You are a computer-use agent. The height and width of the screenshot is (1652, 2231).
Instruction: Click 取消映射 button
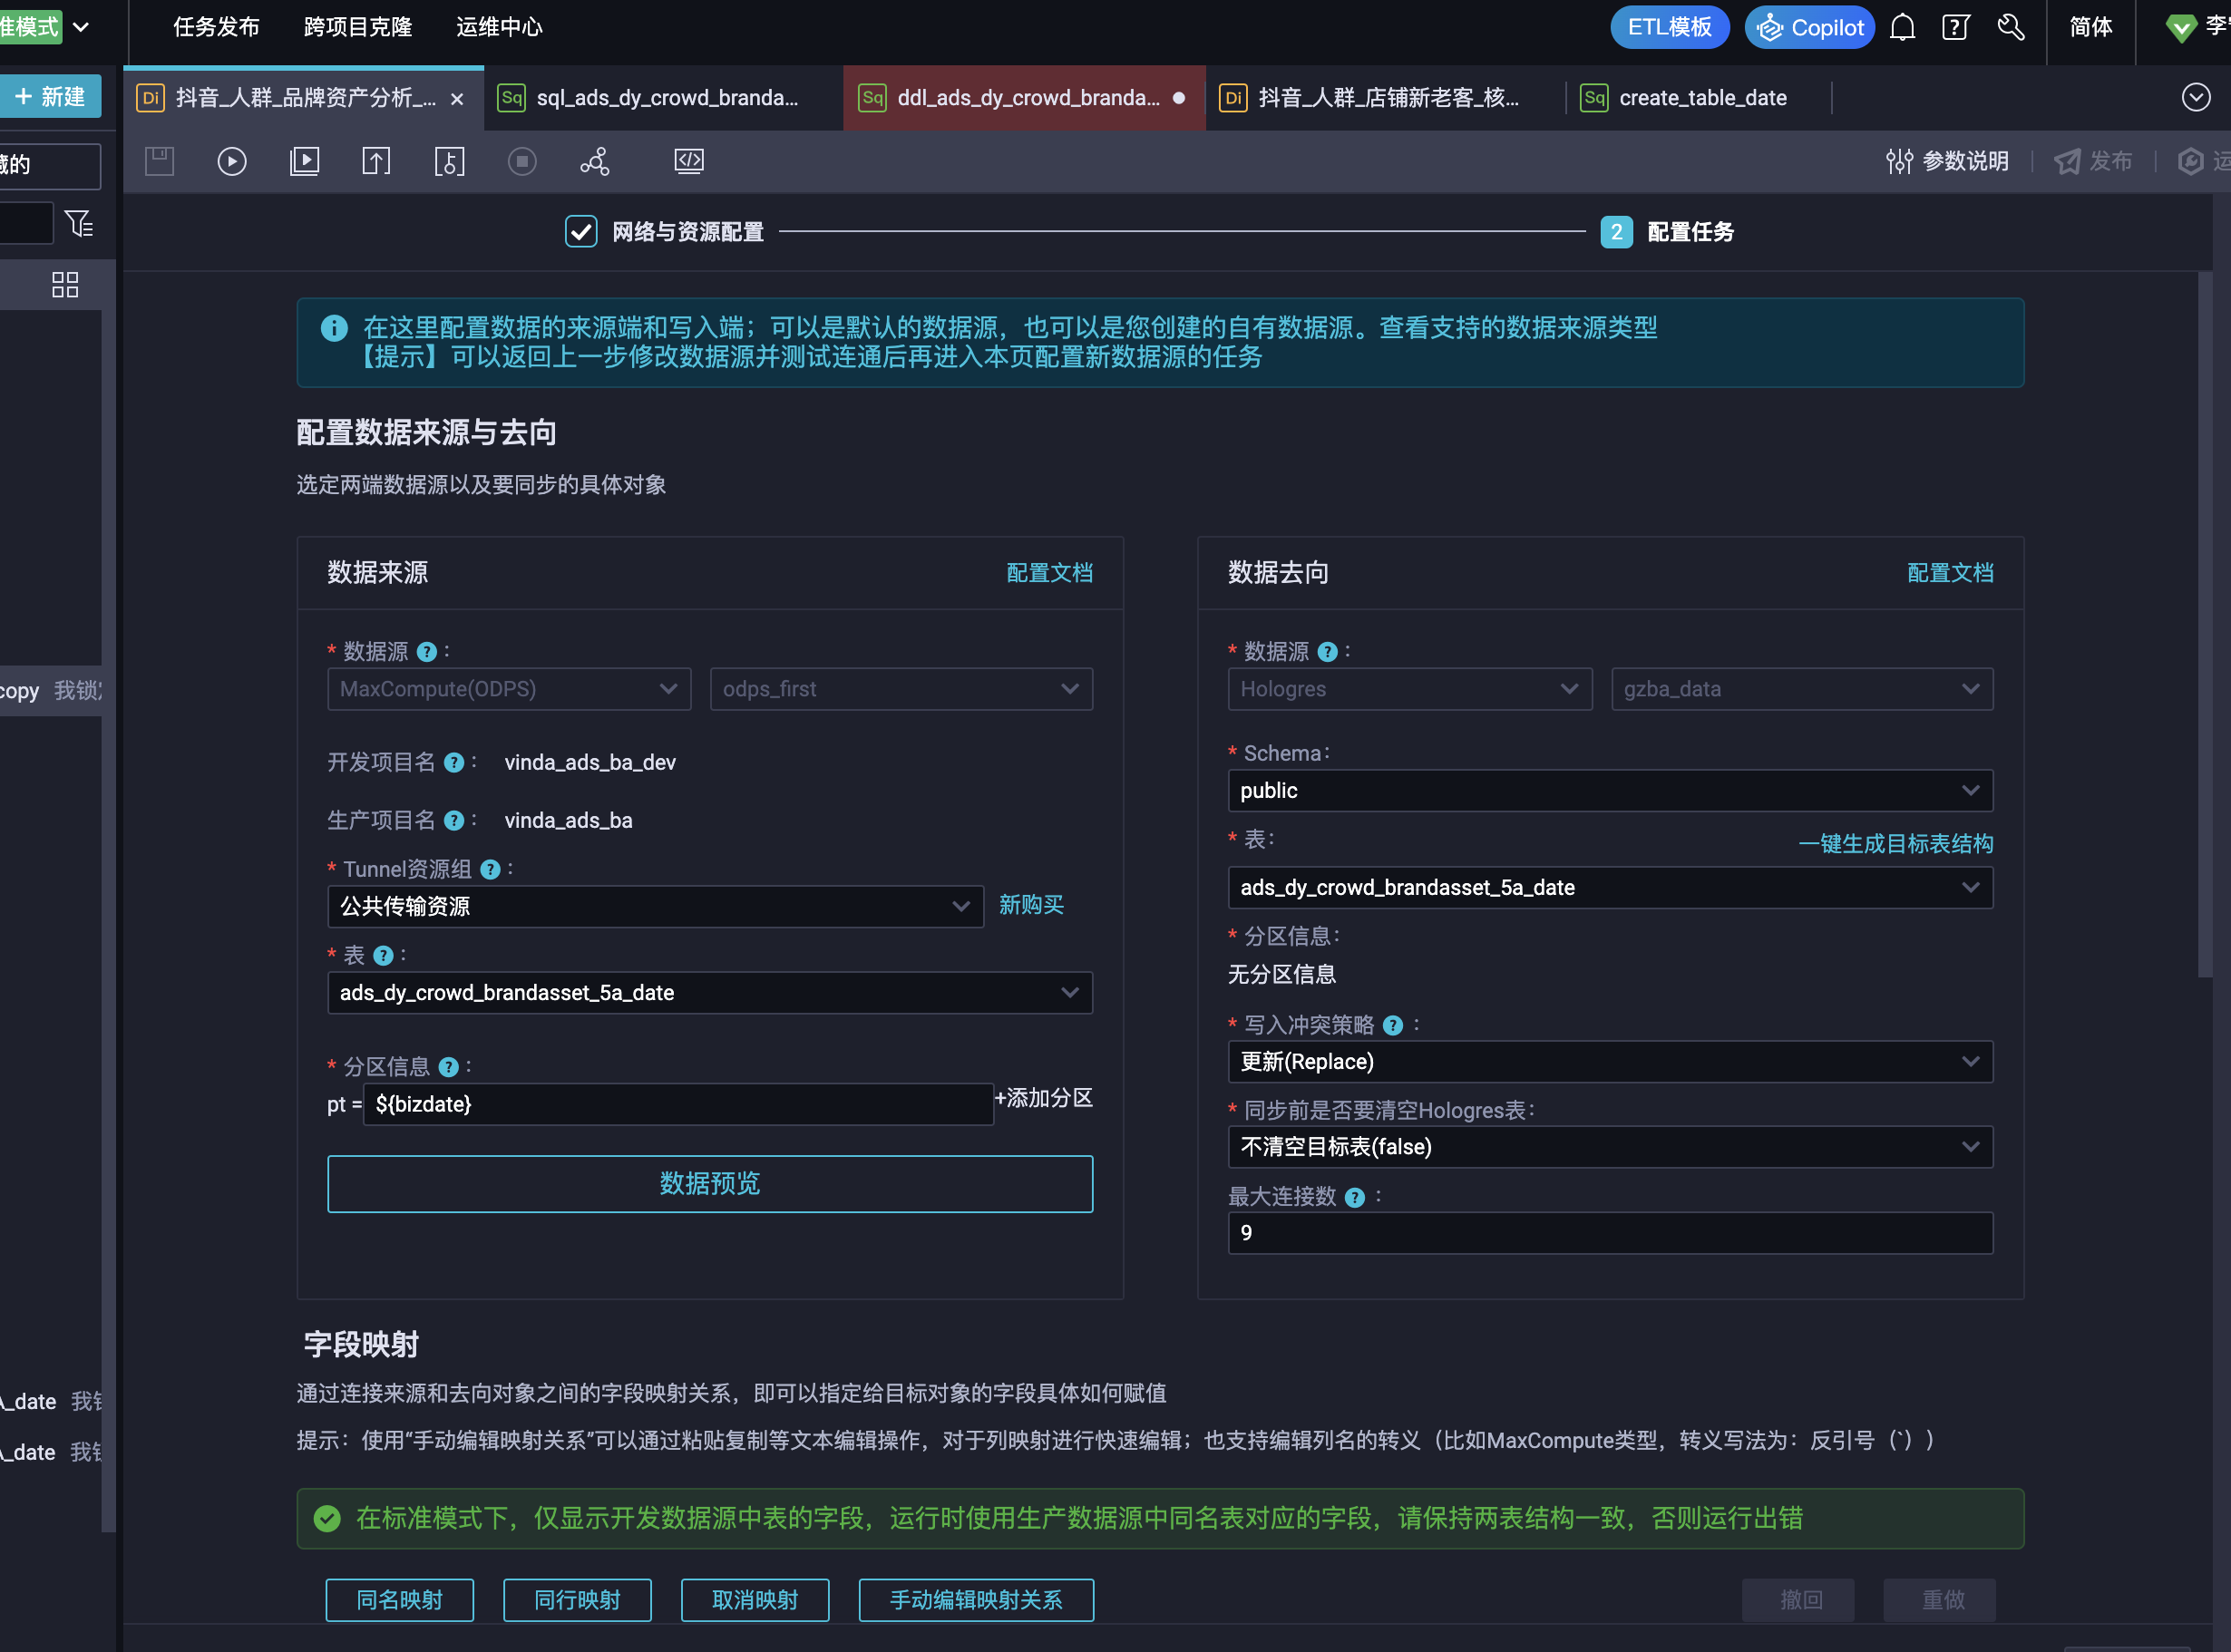pyautogui.click(x=755, y=1600)
